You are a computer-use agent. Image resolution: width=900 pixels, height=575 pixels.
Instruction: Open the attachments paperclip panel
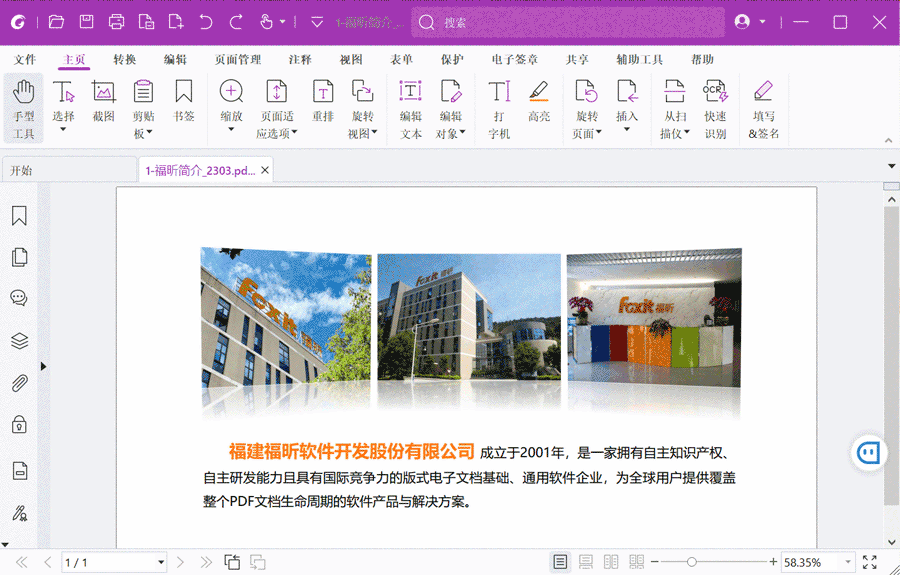point(19,383)
